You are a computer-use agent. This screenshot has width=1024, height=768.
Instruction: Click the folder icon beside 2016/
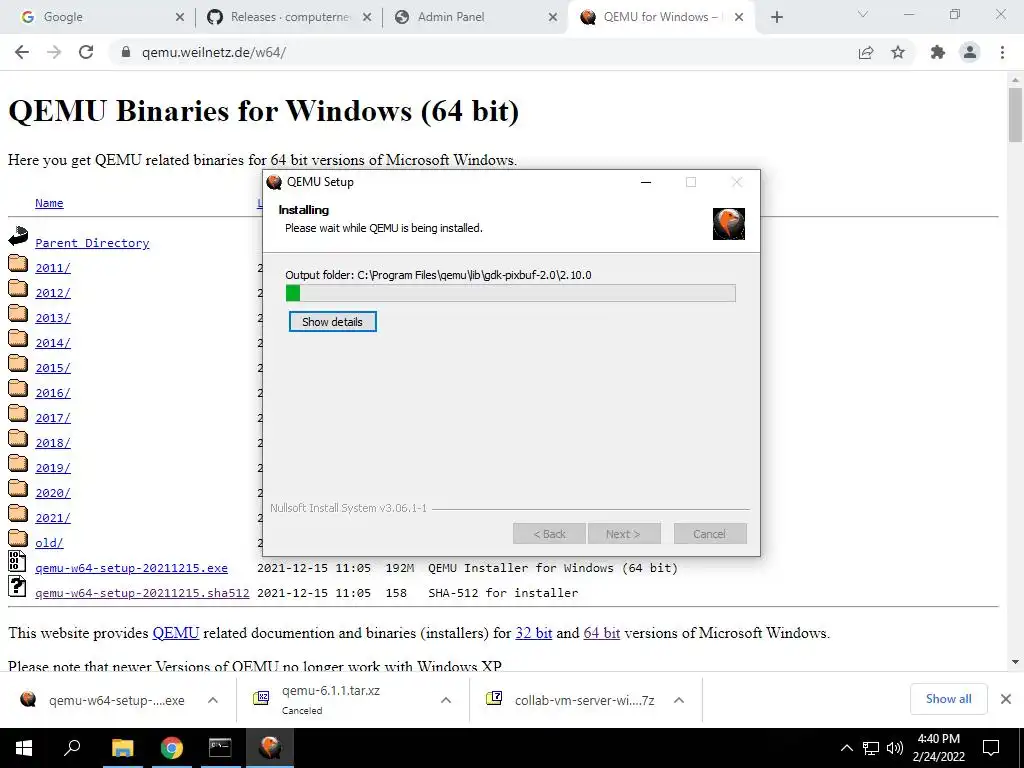(18, 389)
